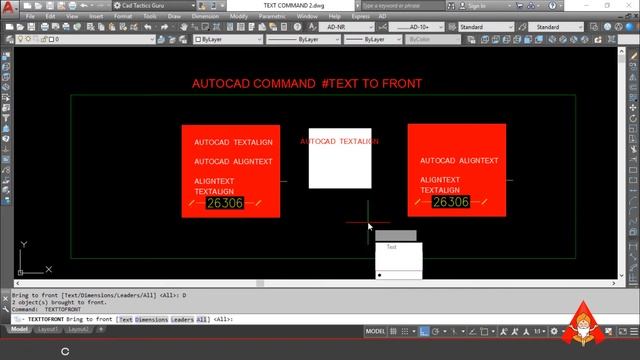Click the Customization hamburger icon in status bar
The height and width of the screenshot is (360, 640).
pyautogui.click(x=634, y=331)
